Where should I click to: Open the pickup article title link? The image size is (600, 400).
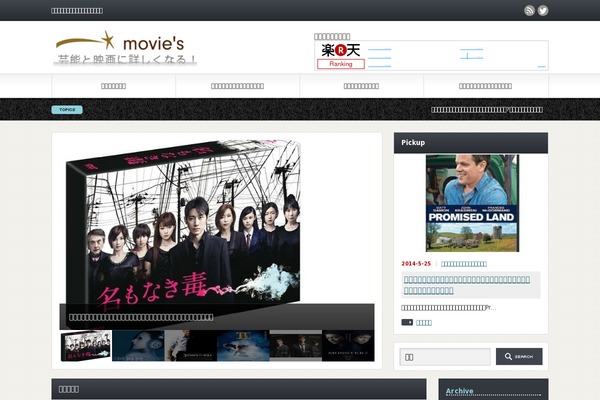(467, 285)
